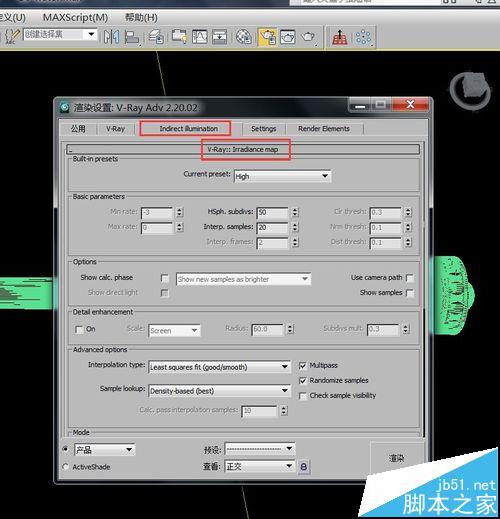Select the ActiveShade radio button
Image resolution: width=500 pixels, height=519 pixels.
(x=66, y=467)
